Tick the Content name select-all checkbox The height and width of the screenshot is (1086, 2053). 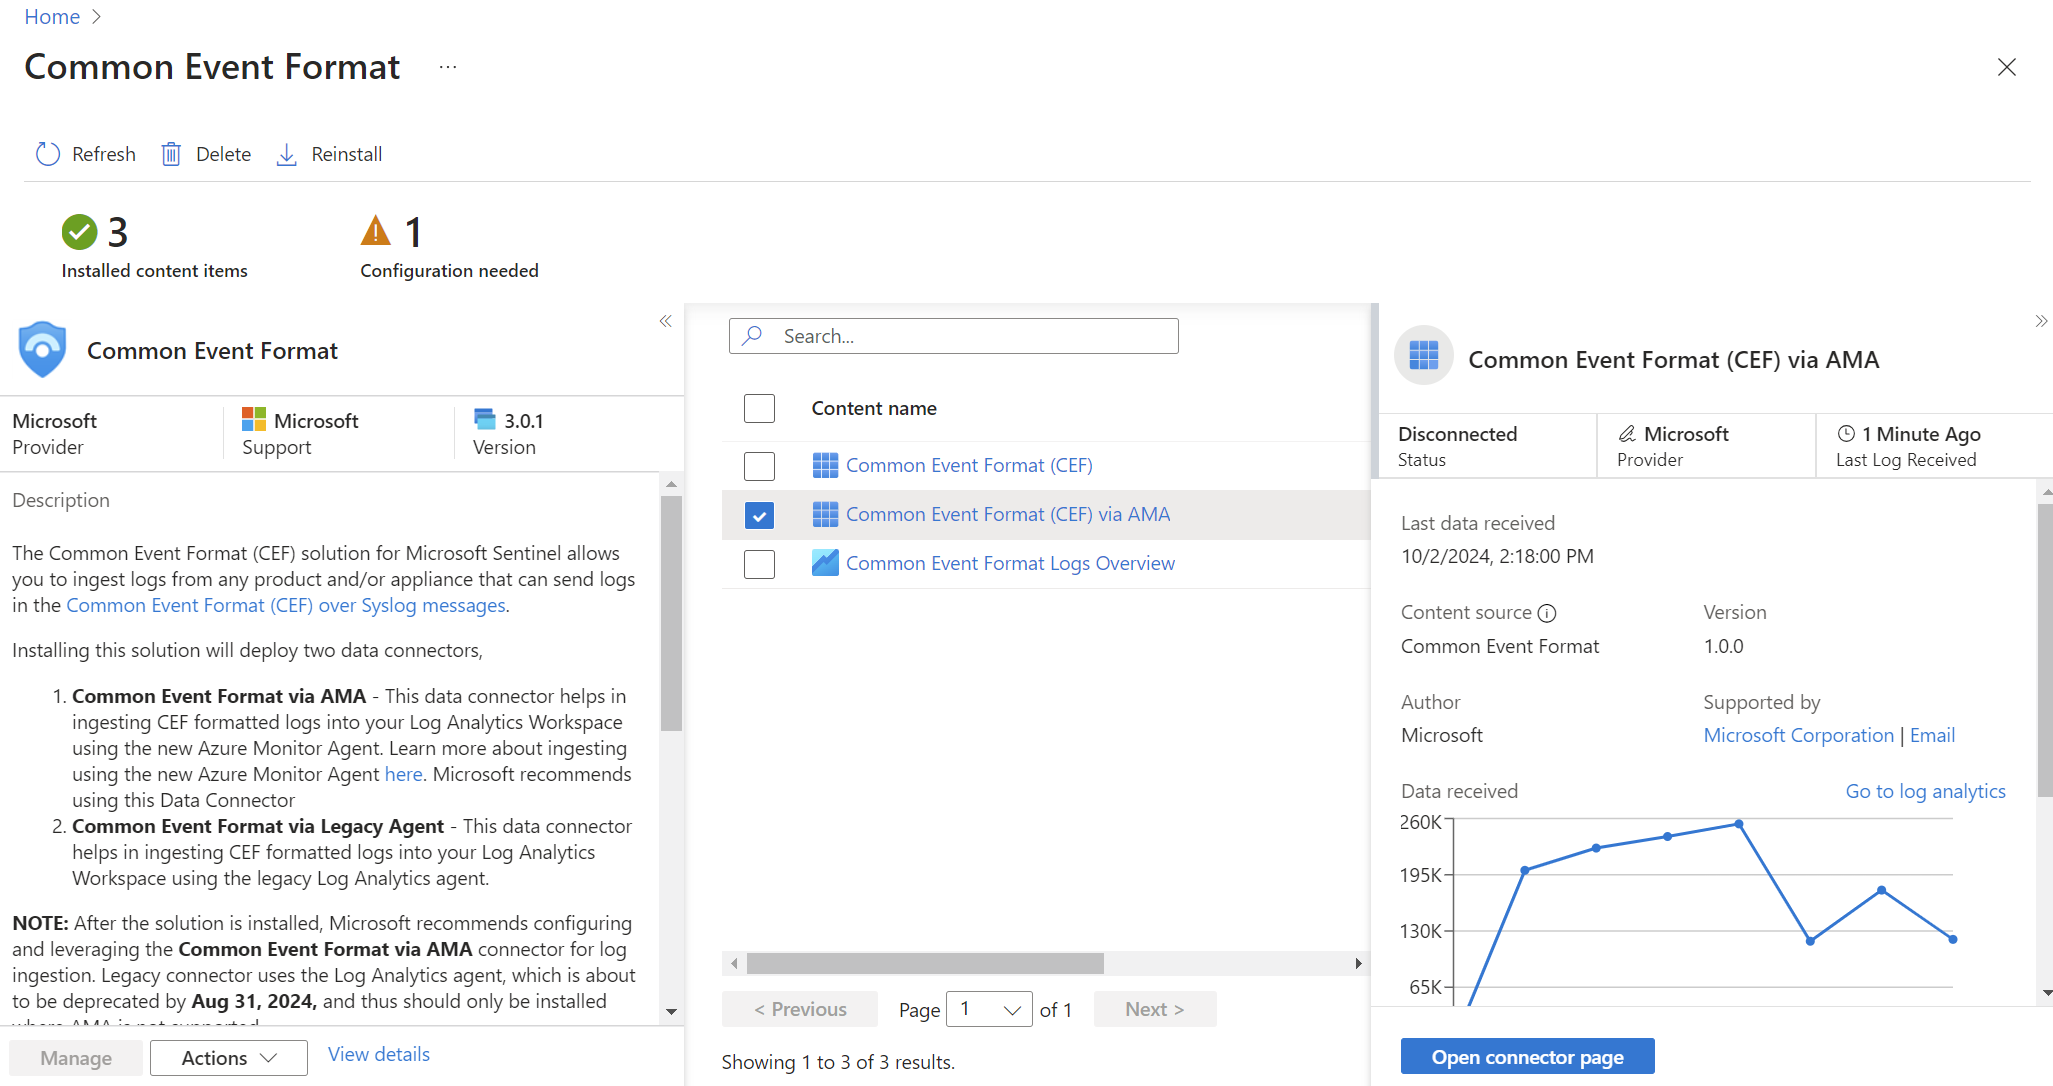(759, 408)
